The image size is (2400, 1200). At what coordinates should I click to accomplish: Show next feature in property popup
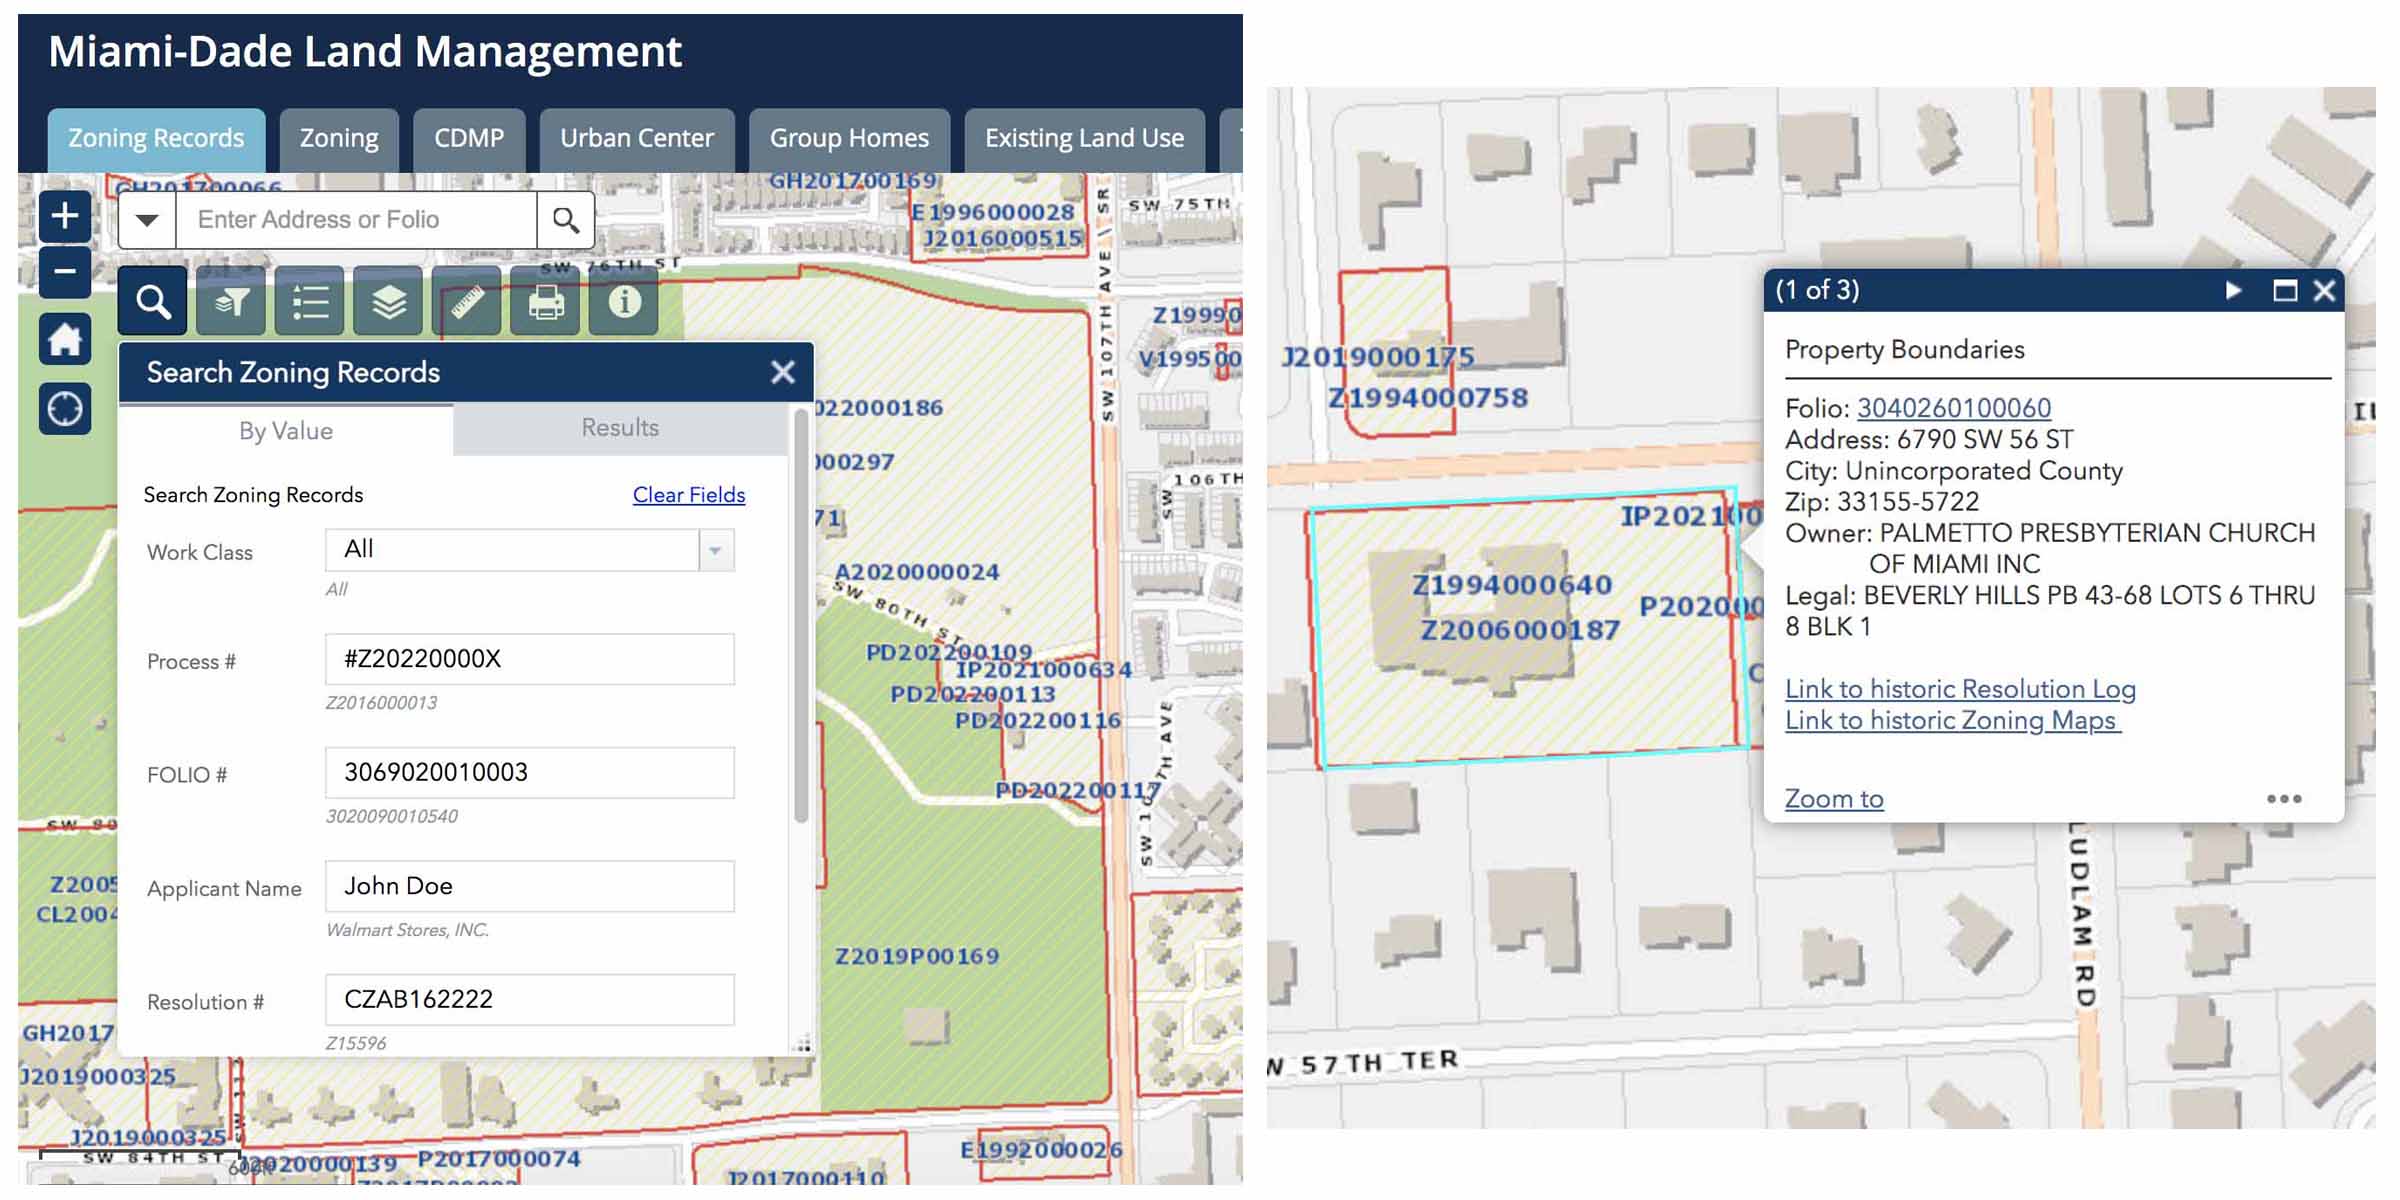pos(2233,291)
